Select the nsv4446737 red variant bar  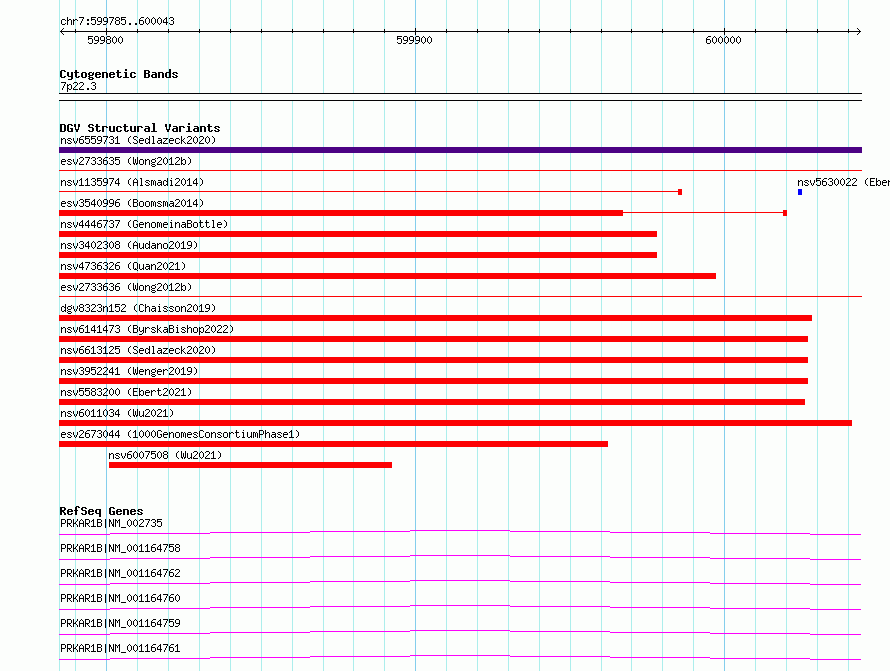[x=358, y=234]
